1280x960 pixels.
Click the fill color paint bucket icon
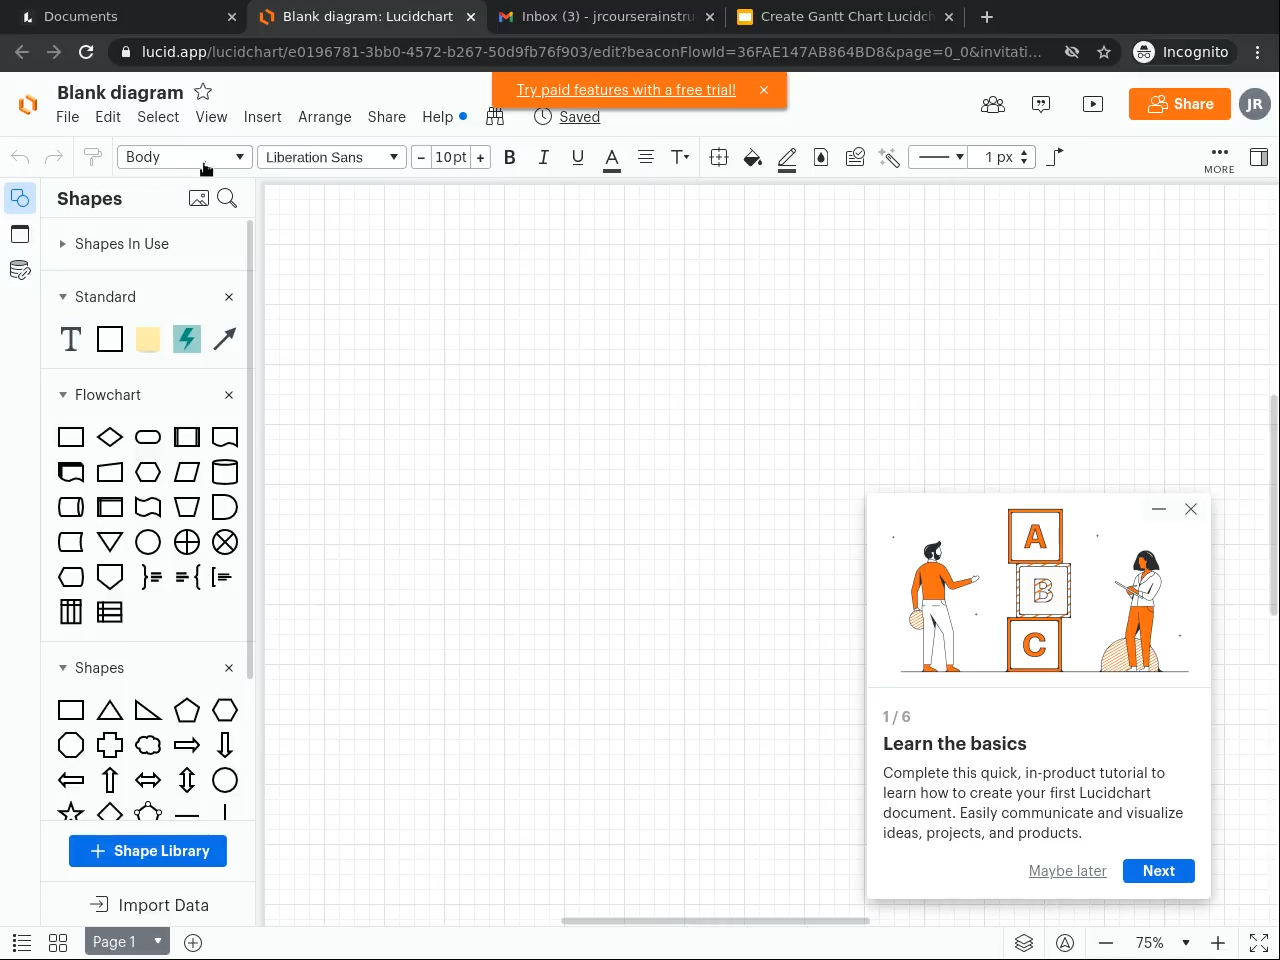tap(752, 157)
